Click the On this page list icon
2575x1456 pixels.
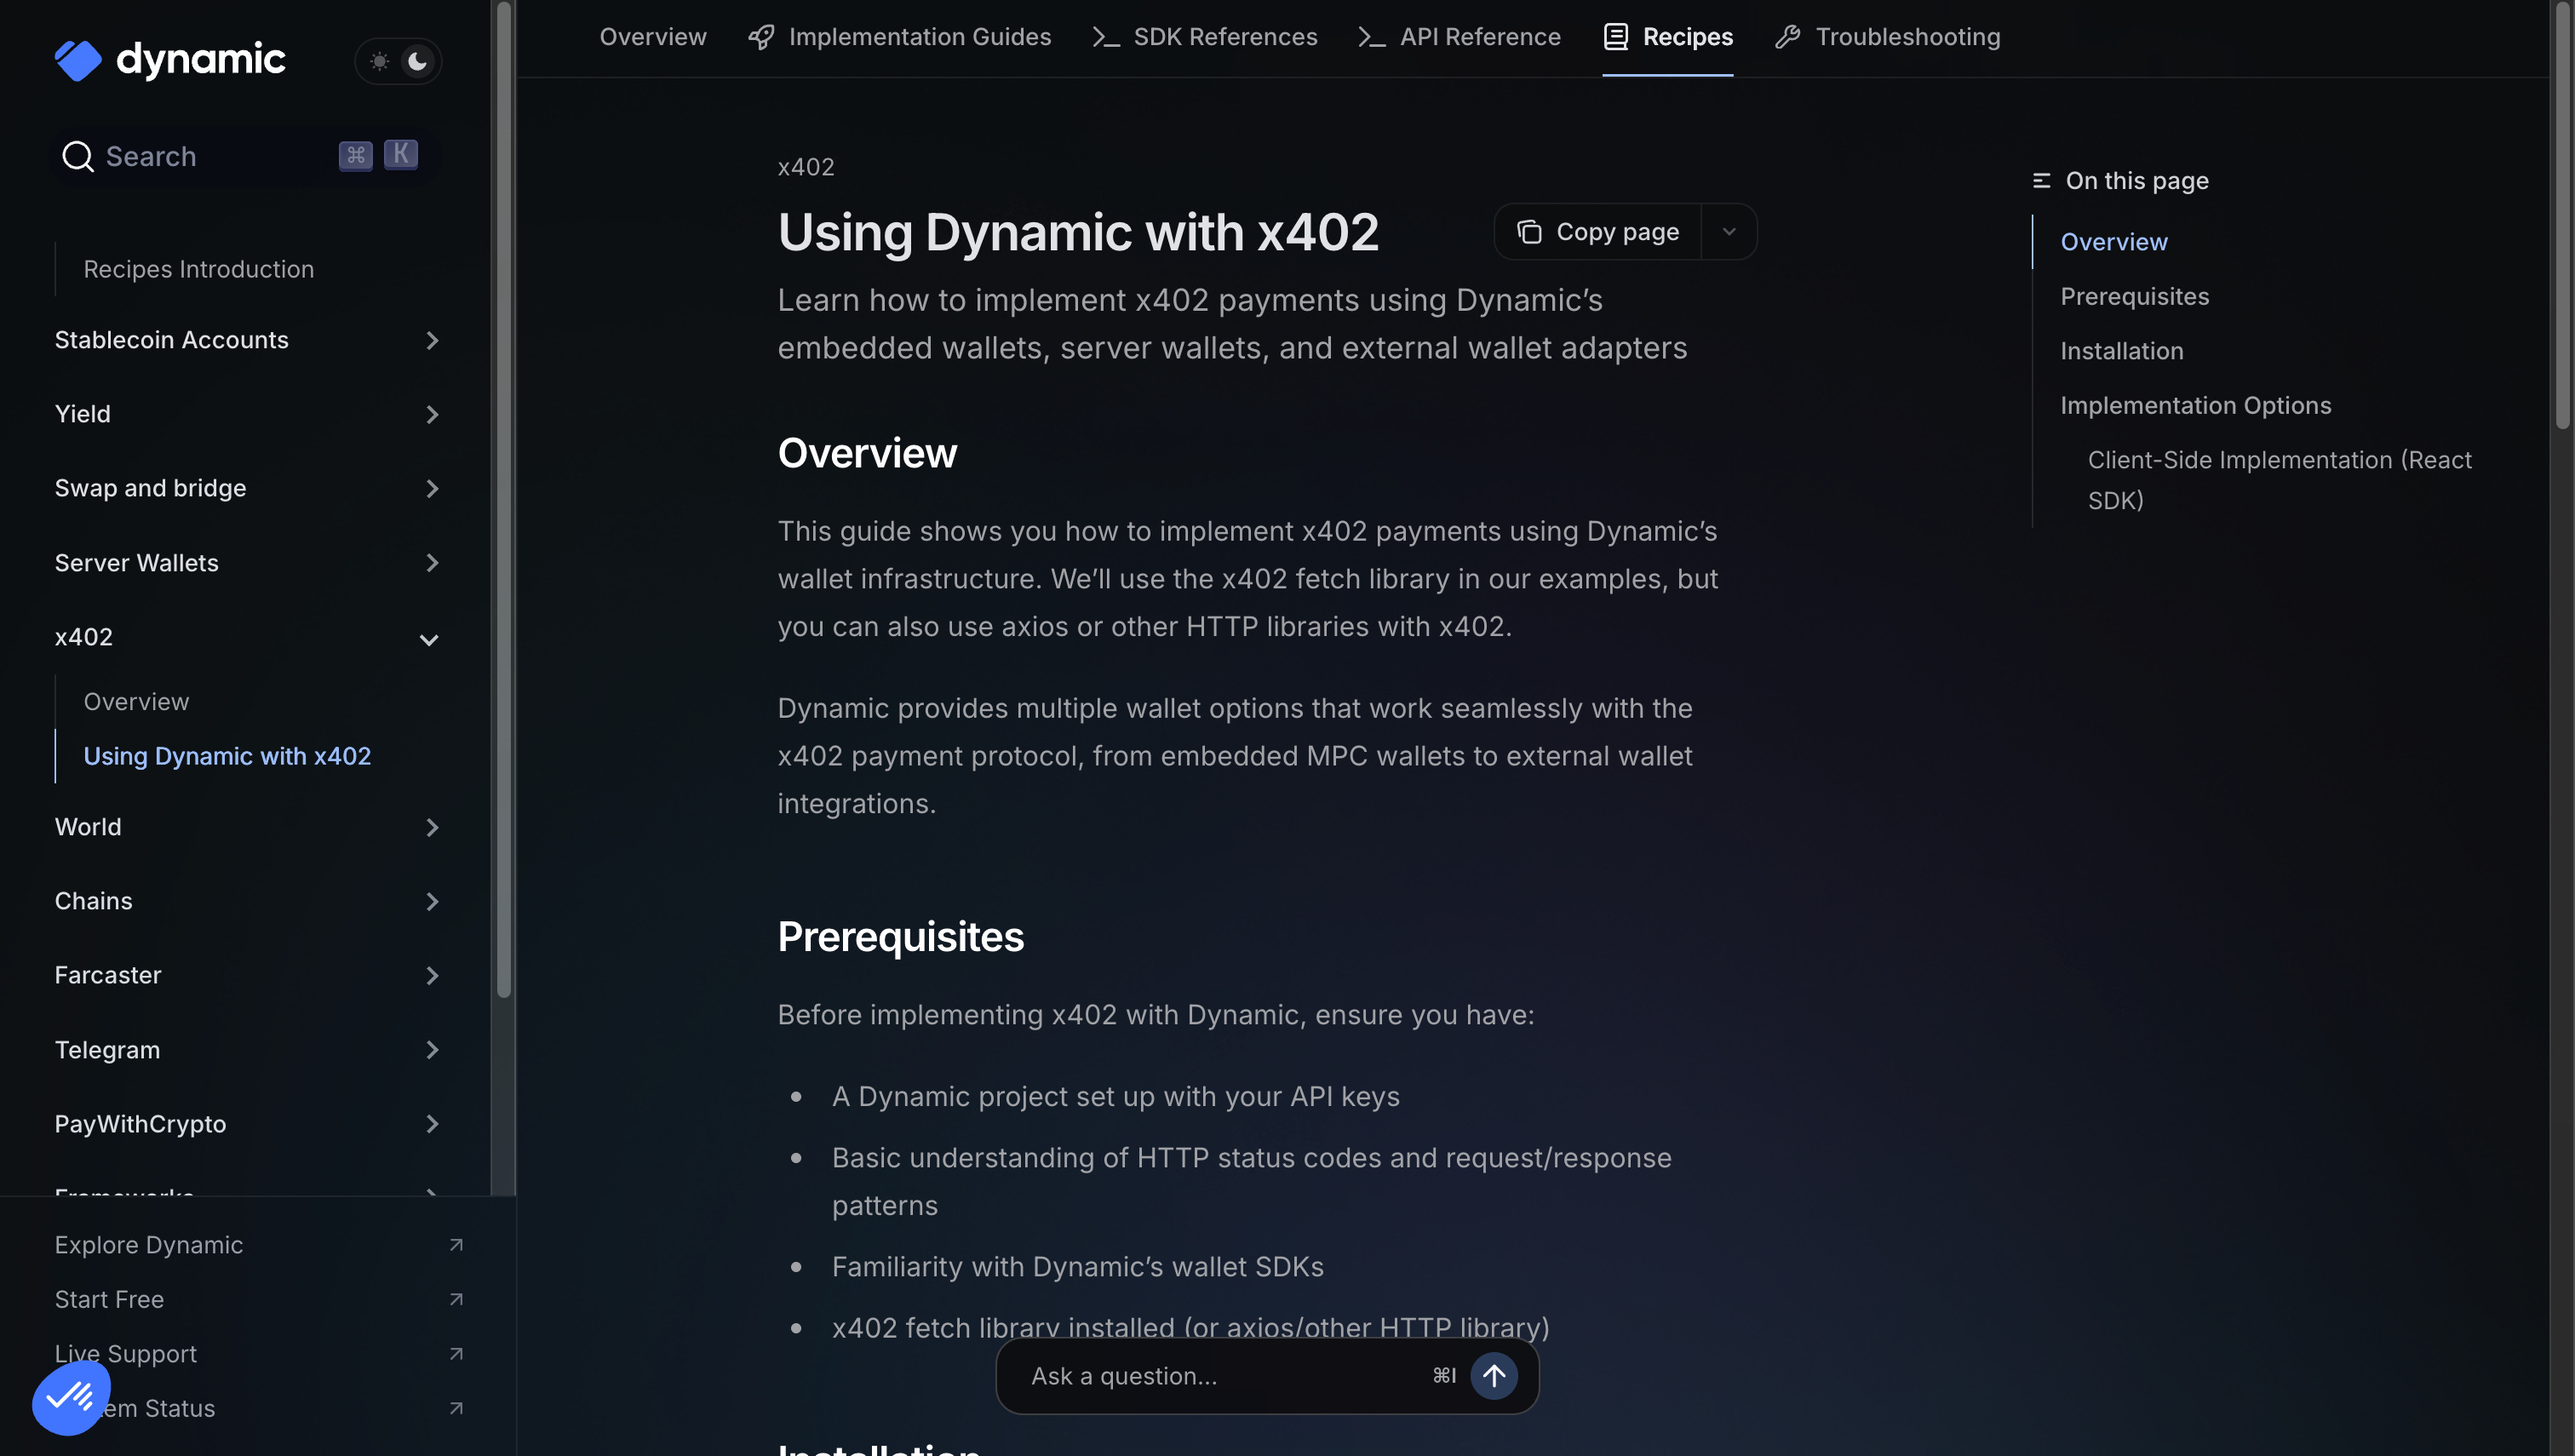[x=2041, y=181]
